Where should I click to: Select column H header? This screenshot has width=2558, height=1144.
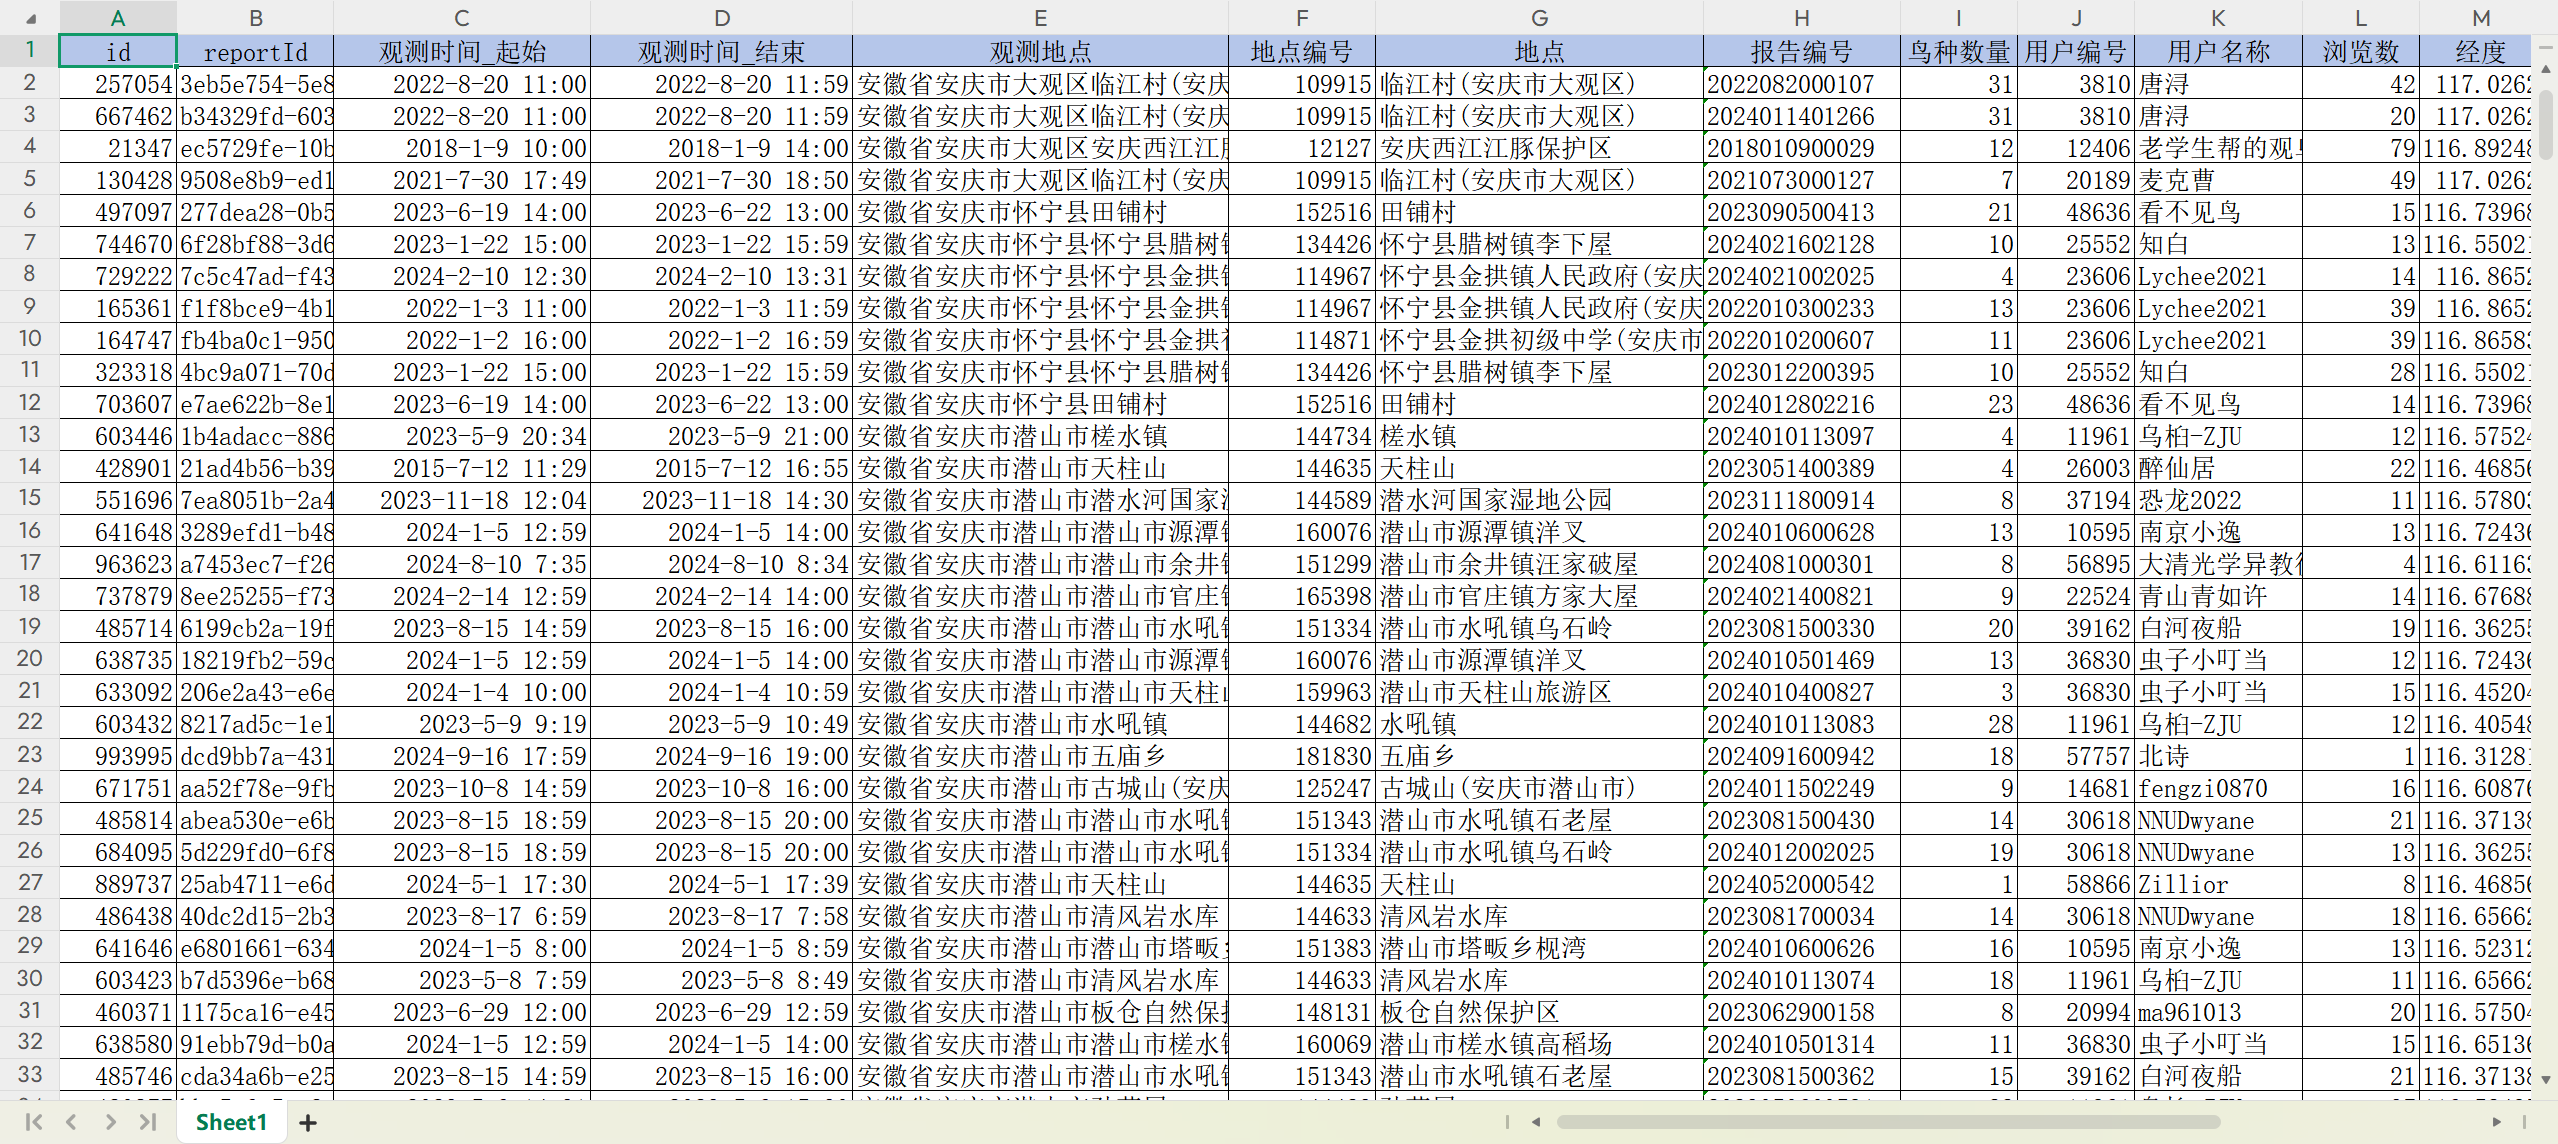pos(1801,18)
